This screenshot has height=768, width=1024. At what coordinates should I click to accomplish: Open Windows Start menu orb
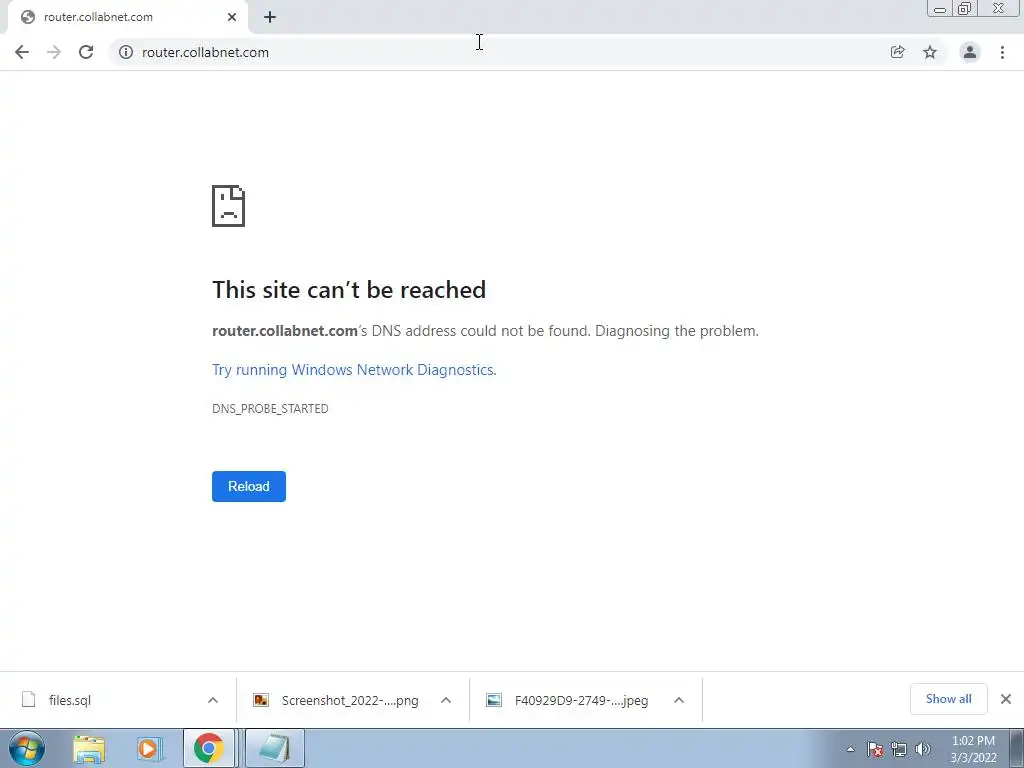(27, 748)
